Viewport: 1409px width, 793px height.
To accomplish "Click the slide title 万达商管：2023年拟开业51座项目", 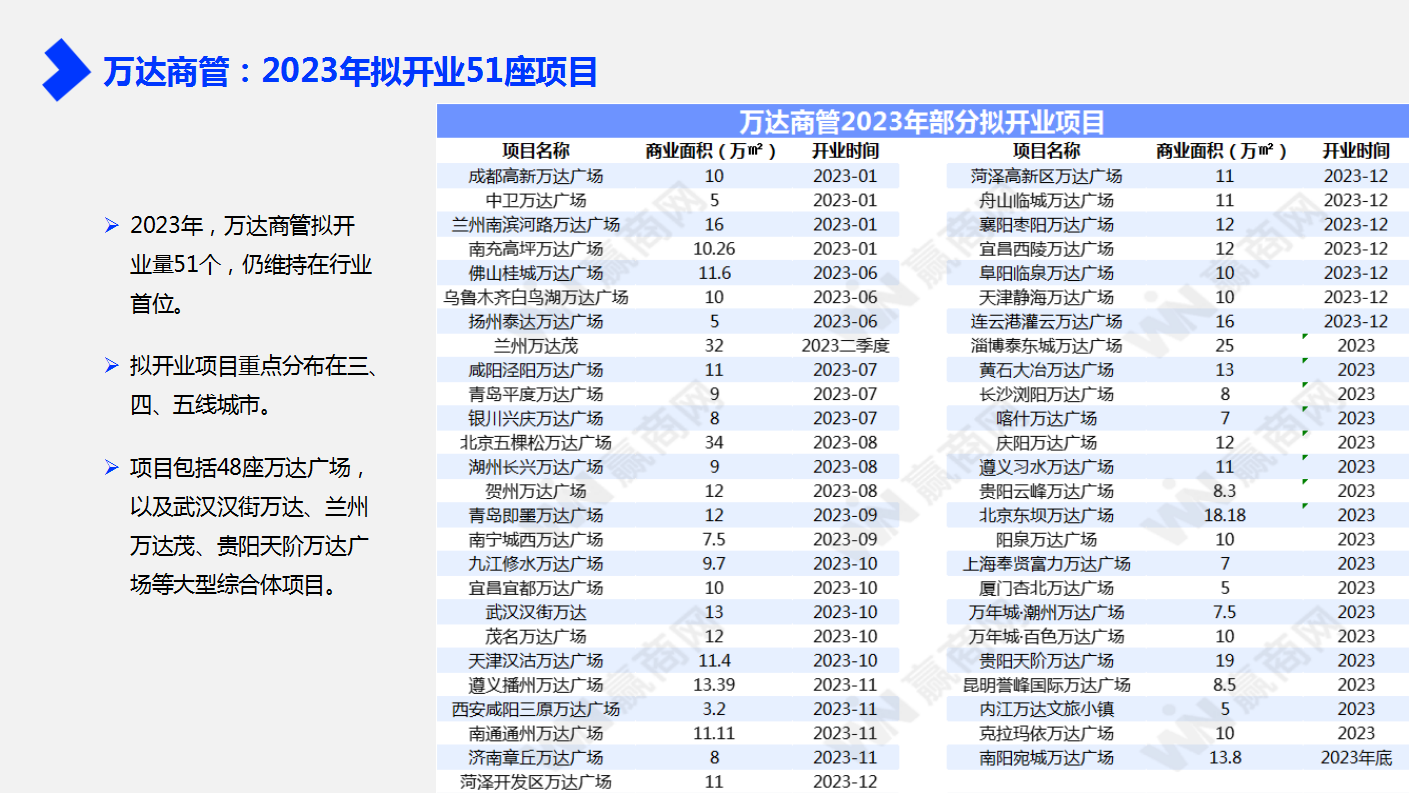I will 351,72.
